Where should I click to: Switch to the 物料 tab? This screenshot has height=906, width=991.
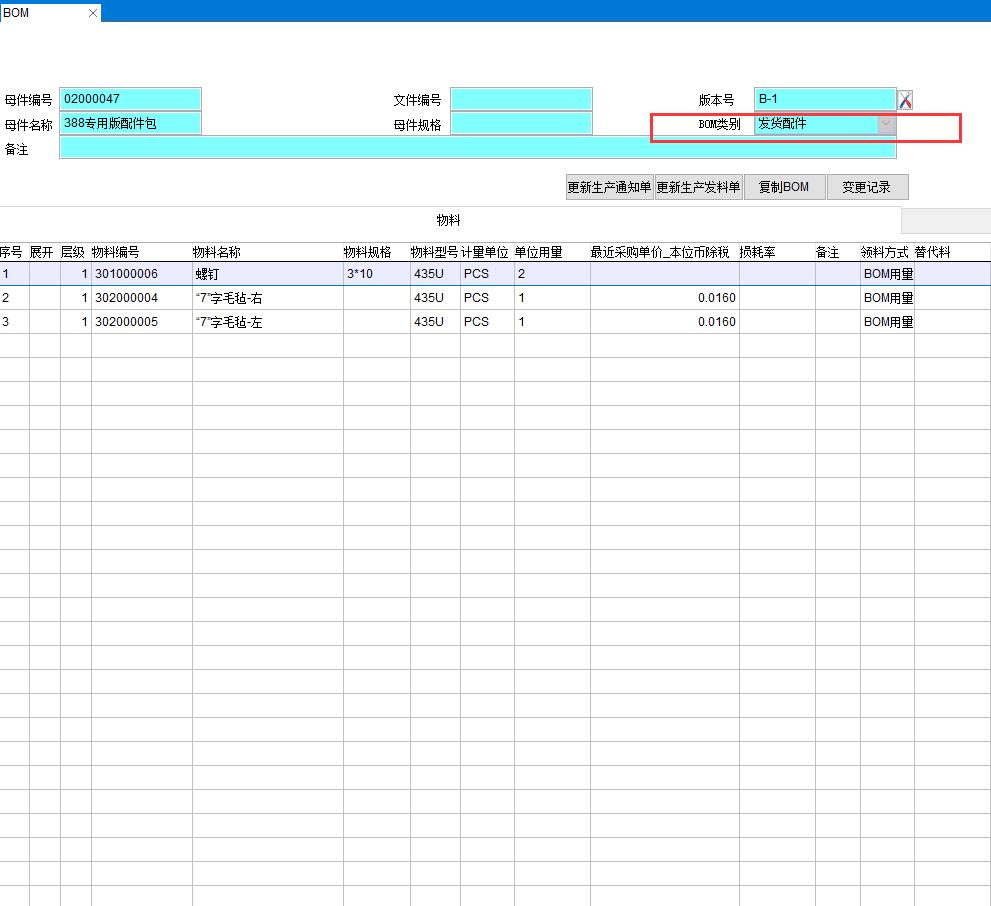click(x=448, y=220)
